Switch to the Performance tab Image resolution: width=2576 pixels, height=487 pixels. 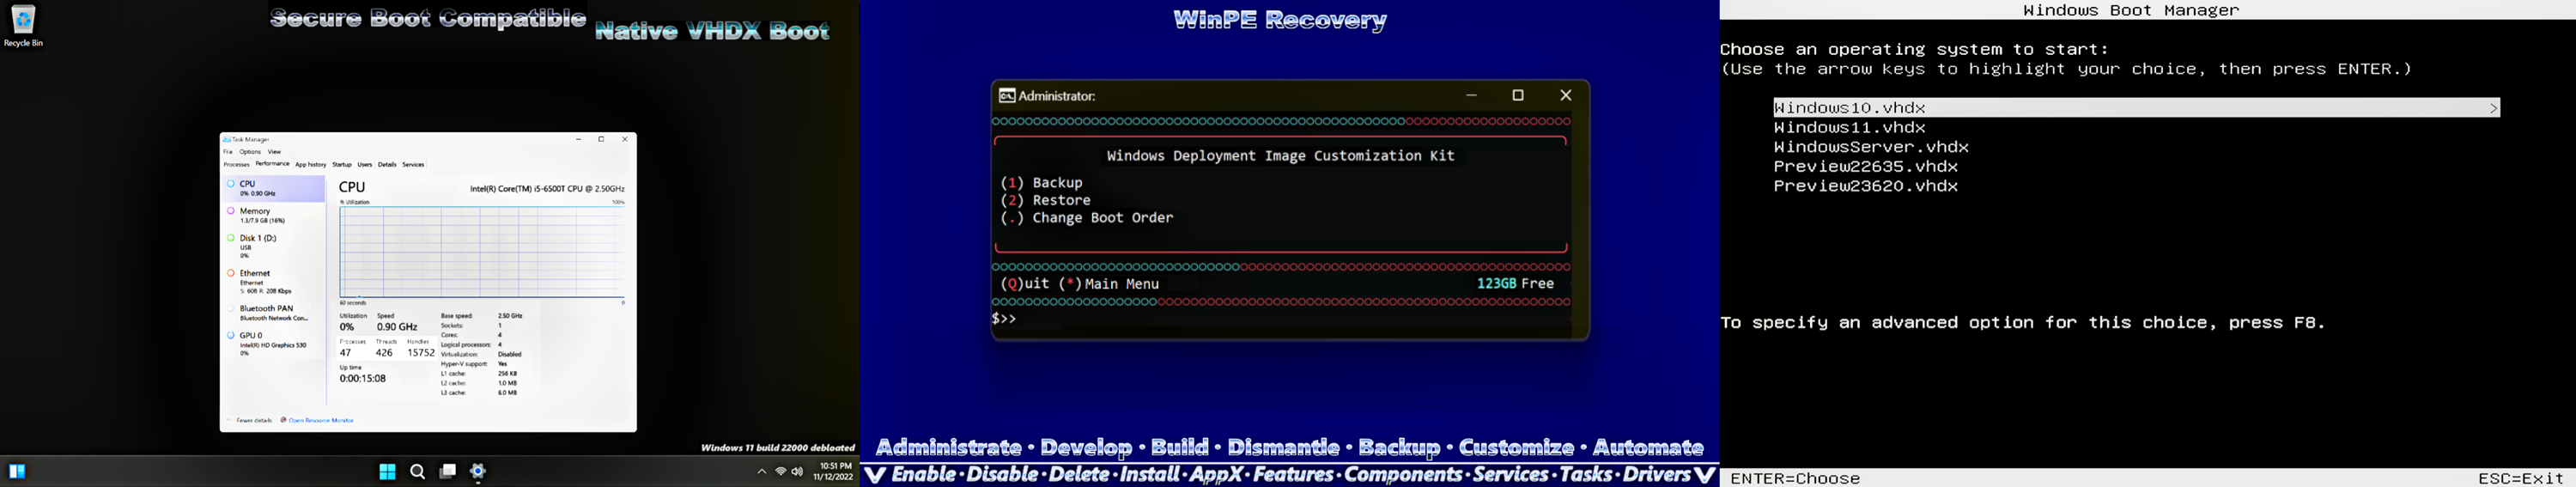pos(272,164)
